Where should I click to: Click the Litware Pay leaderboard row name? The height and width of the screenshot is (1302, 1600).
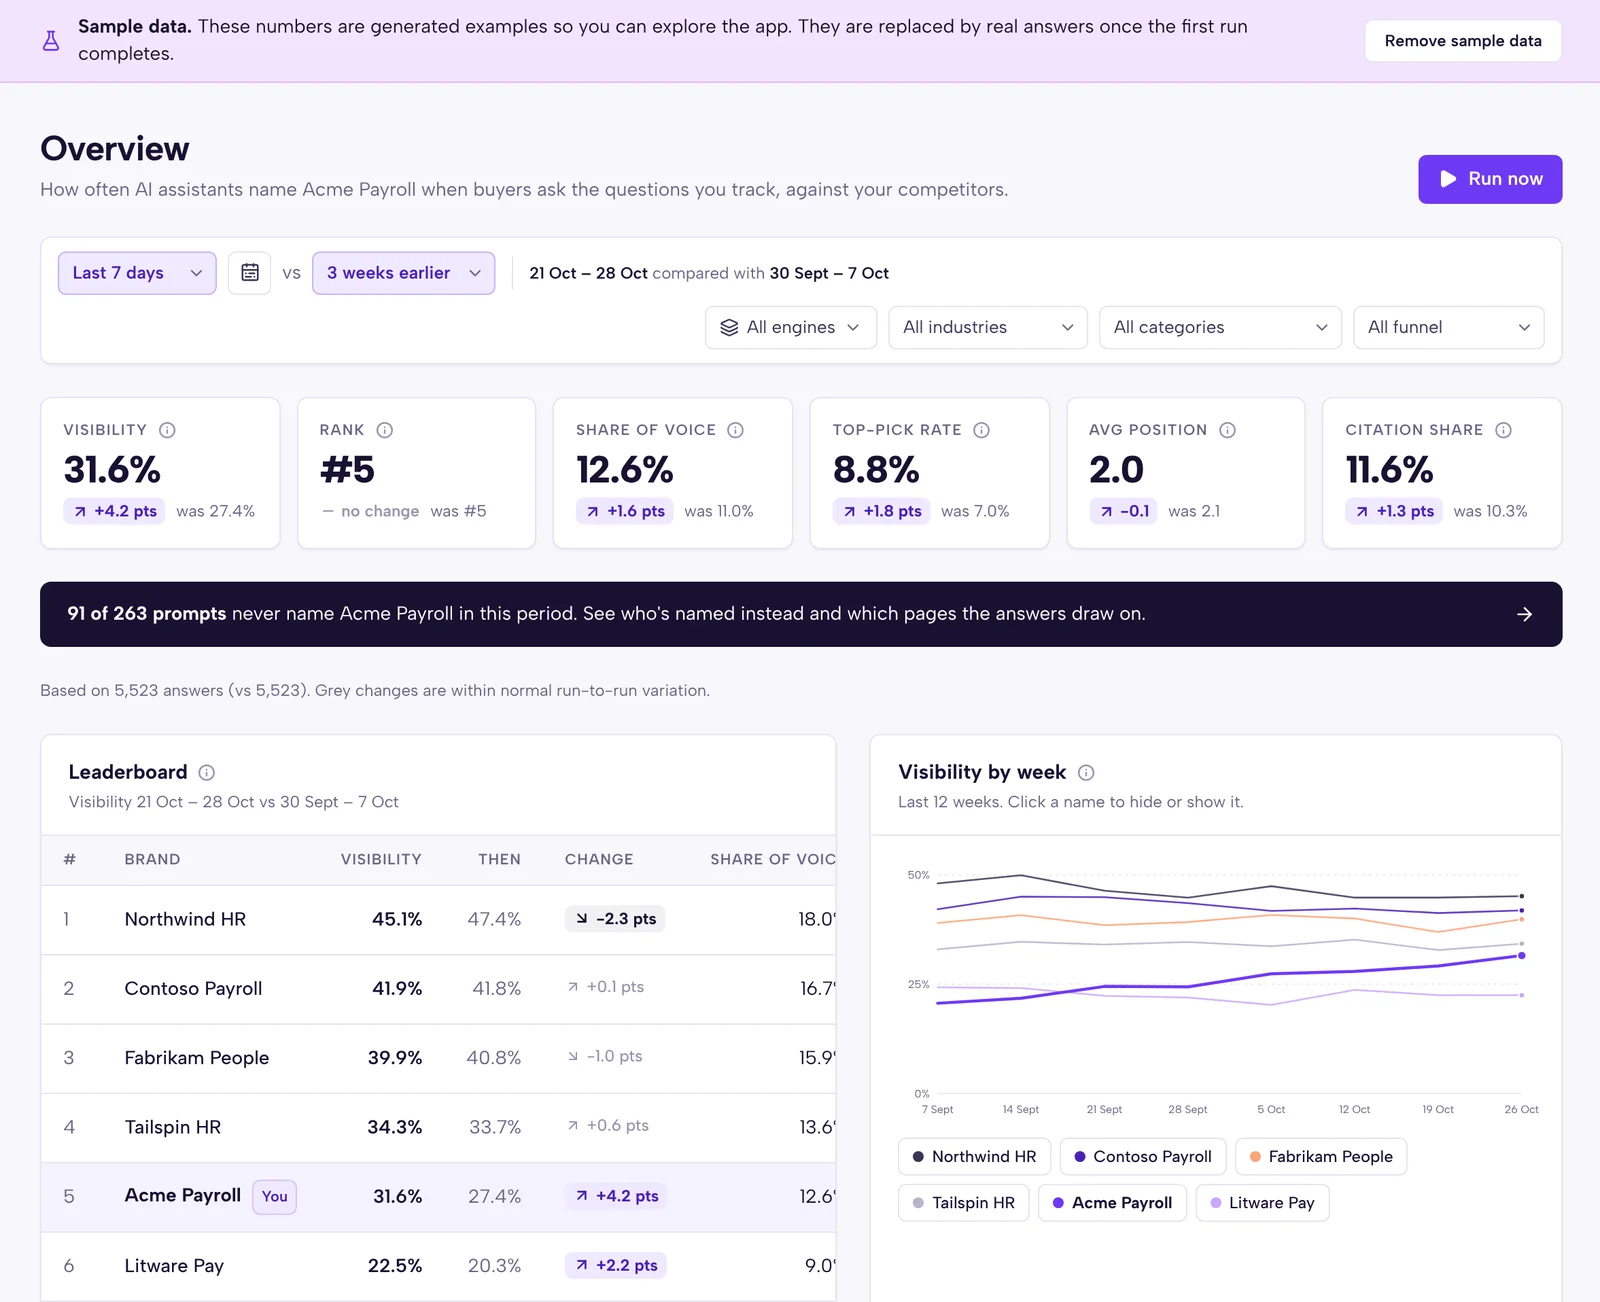(x=174, y=1266)
